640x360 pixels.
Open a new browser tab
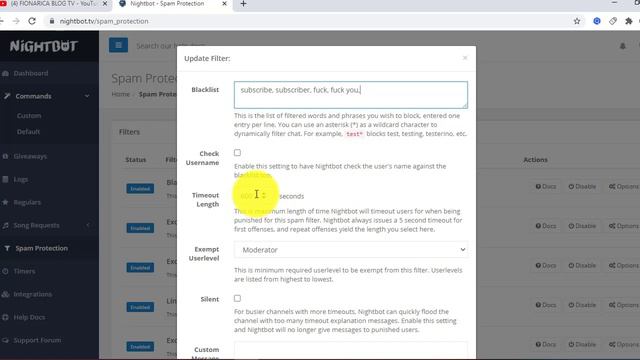243,4
